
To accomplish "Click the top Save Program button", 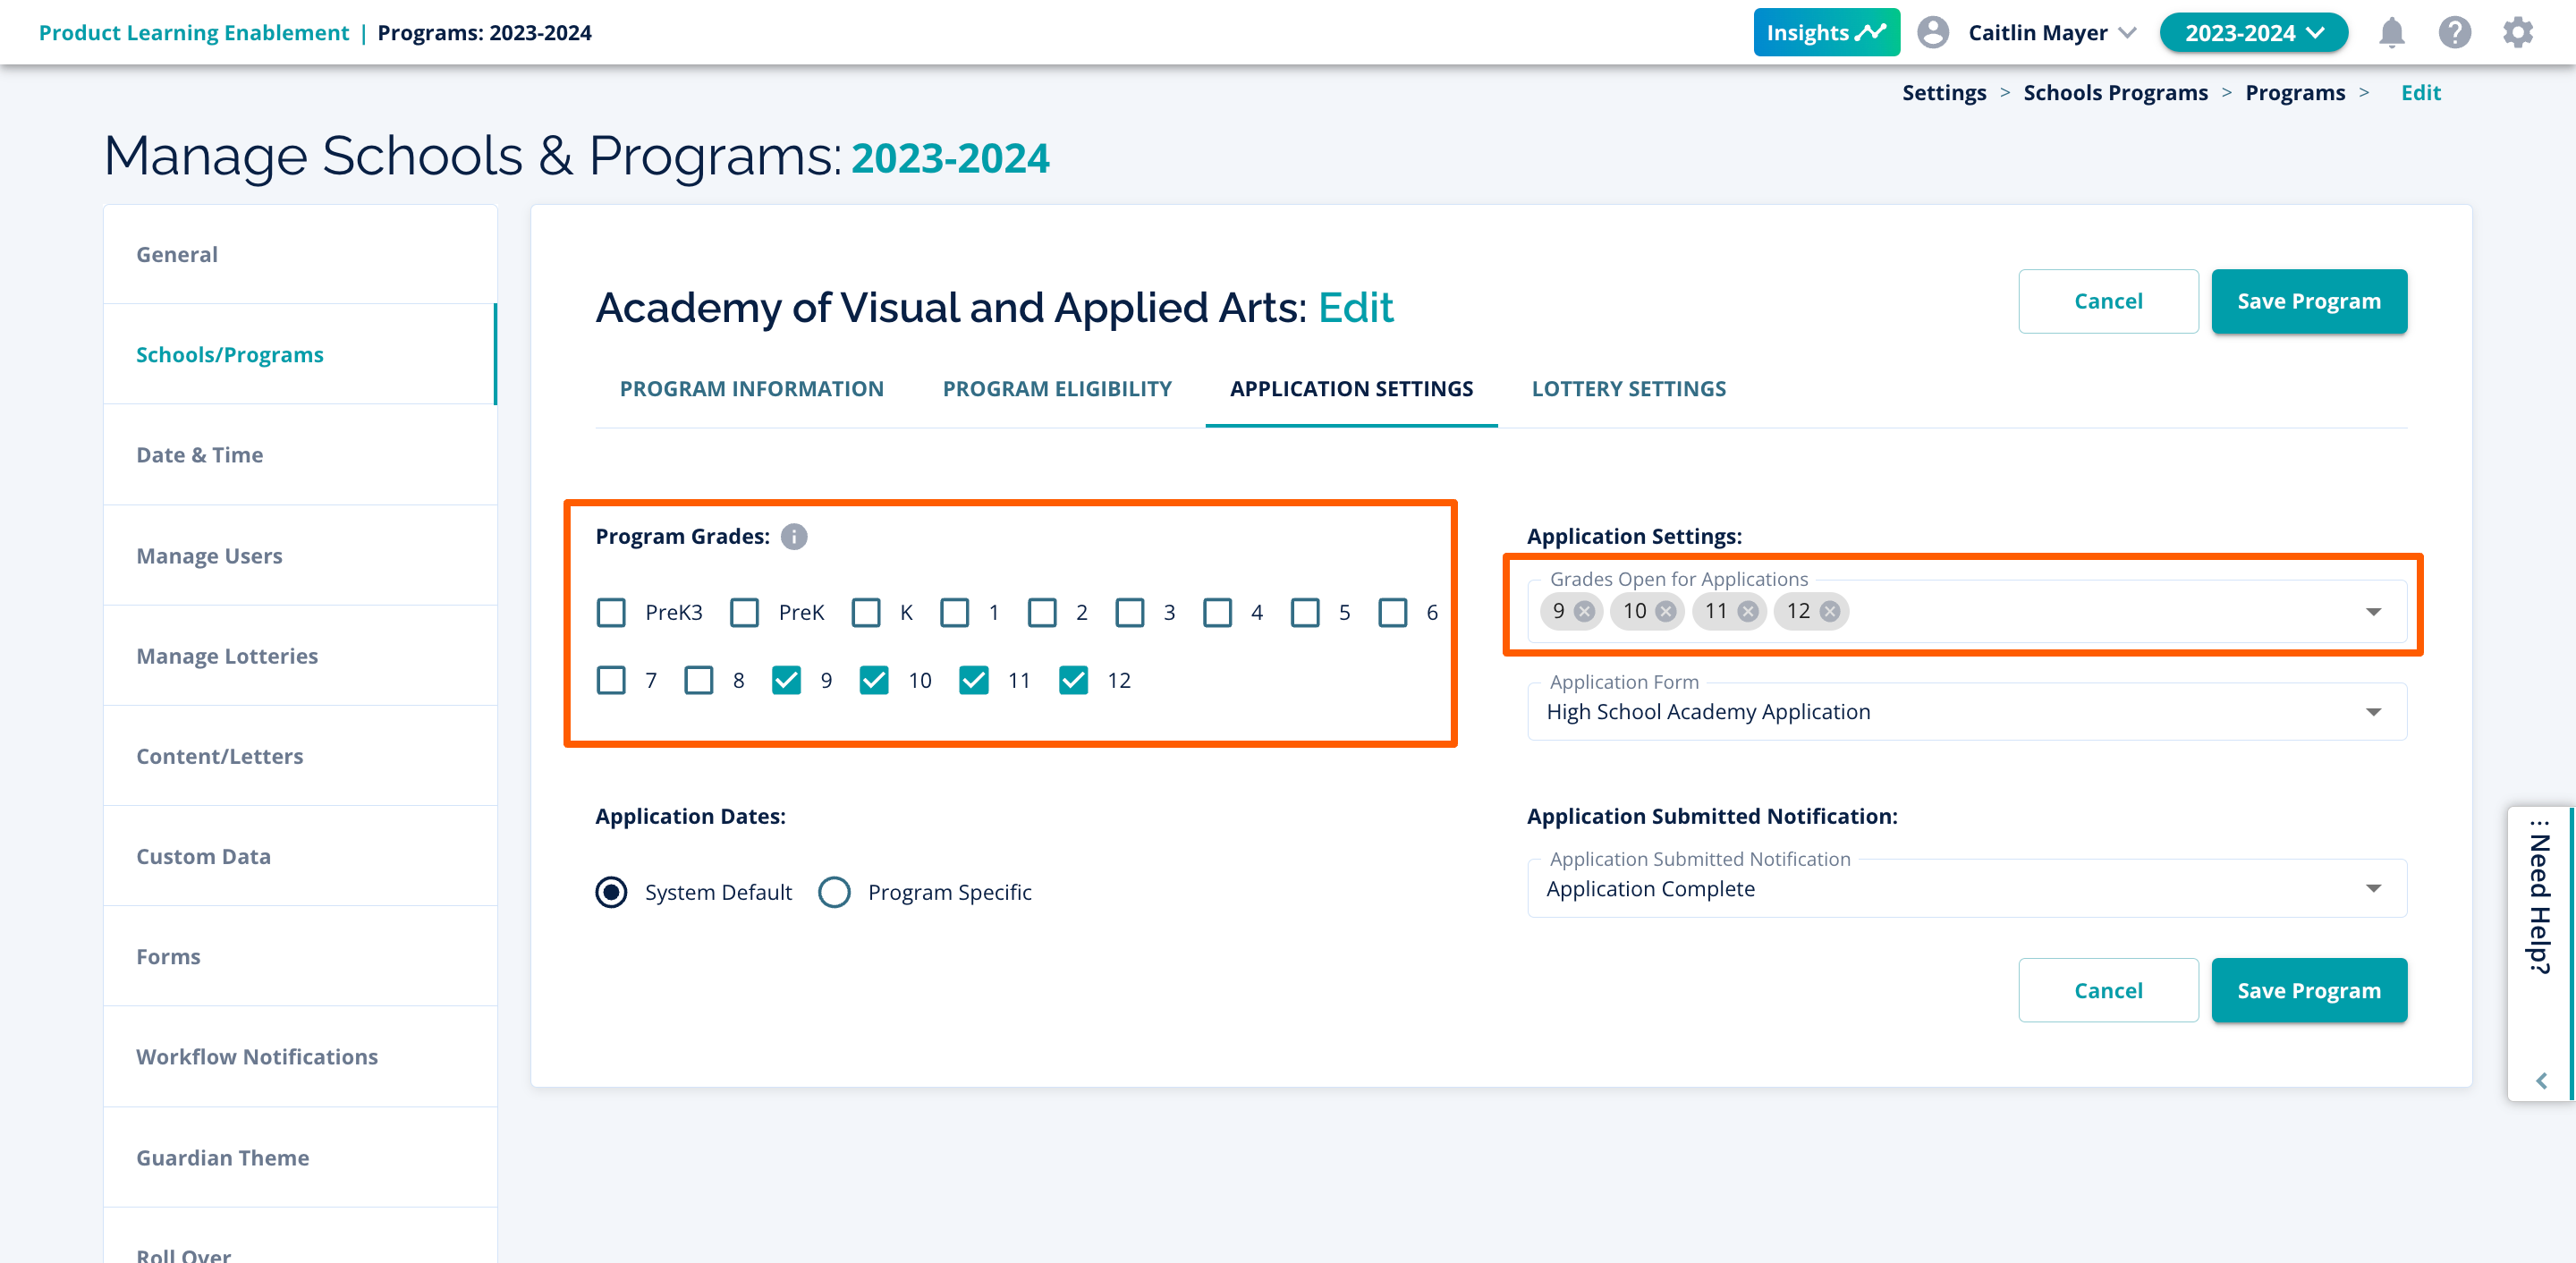I will [x=2308, y=301].
